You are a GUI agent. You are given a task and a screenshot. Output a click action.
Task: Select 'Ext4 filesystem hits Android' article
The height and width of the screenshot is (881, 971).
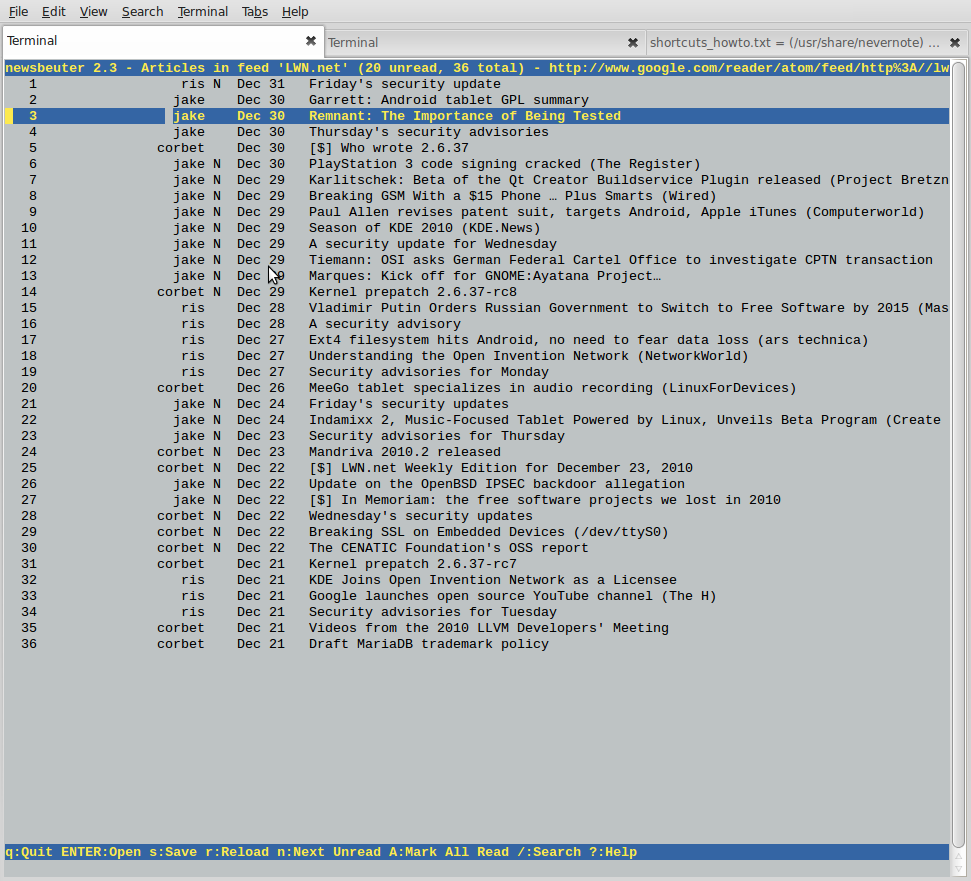[x=477, y=341]
